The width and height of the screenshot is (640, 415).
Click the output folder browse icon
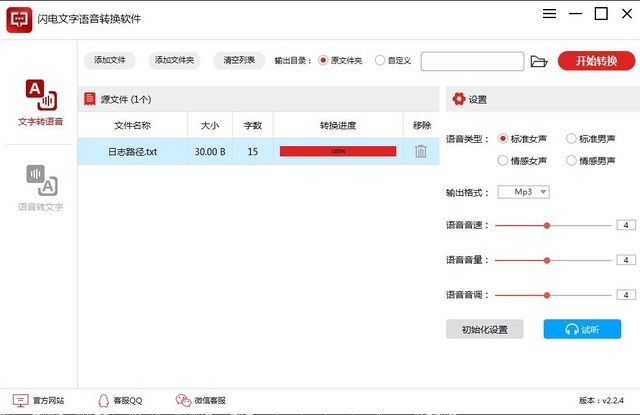coord(539,61)
